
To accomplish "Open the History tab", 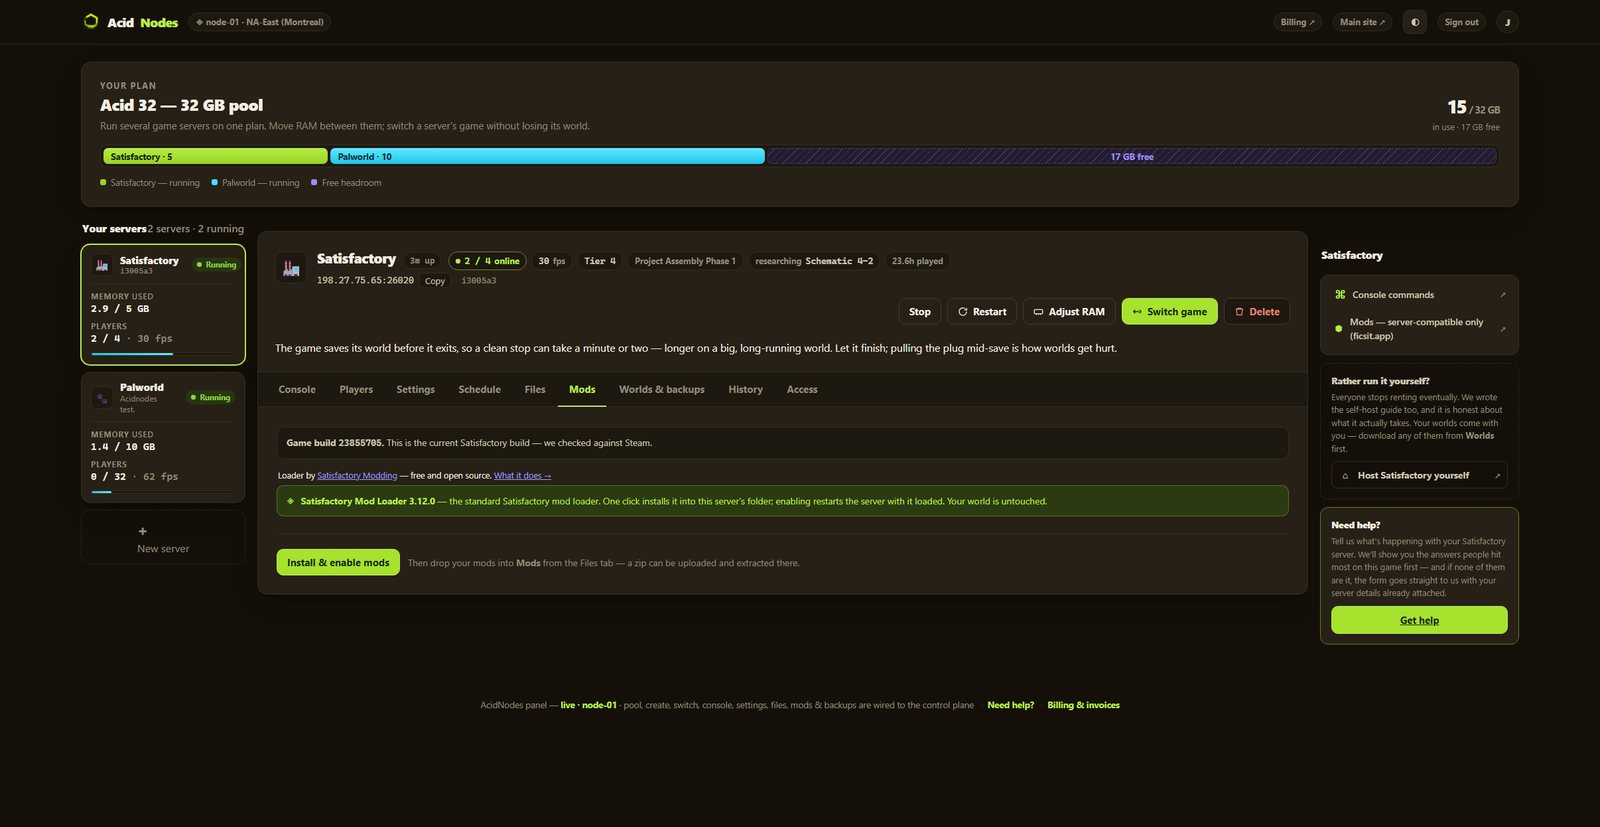I will 746,389.
